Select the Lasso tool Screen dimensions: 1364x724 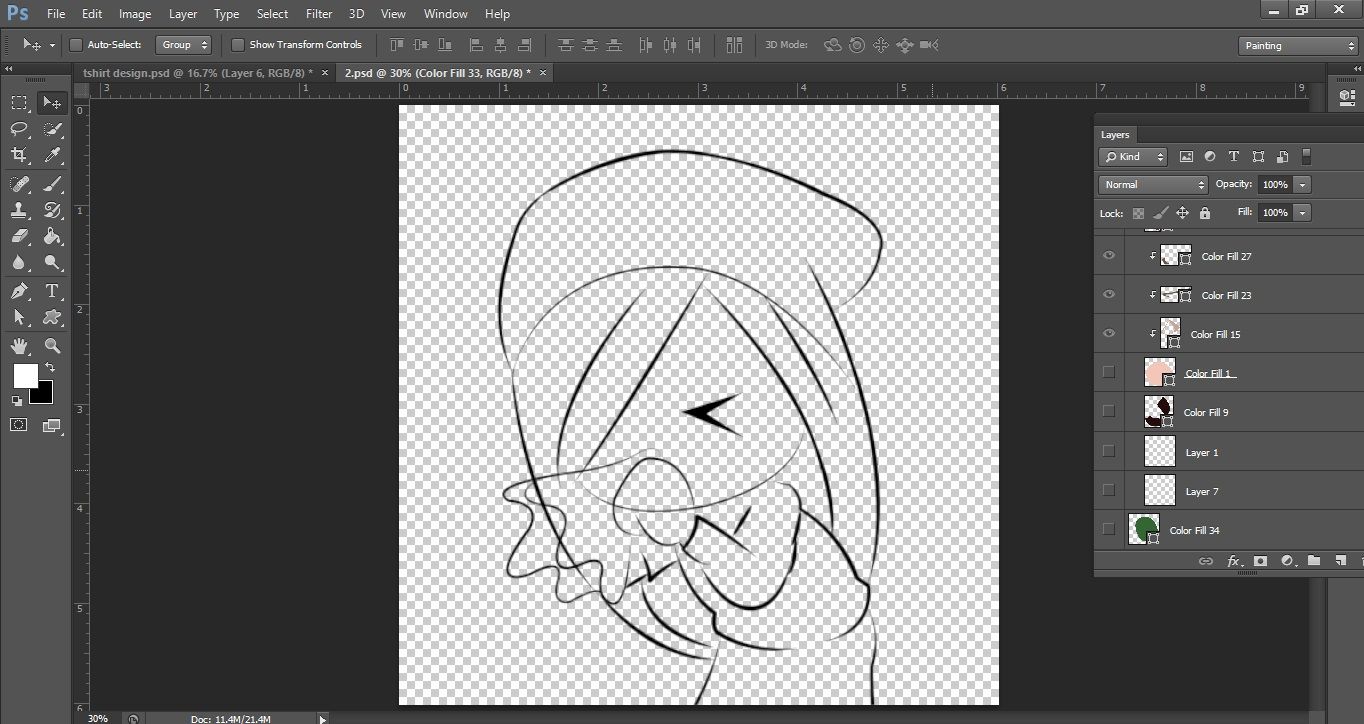19,129
